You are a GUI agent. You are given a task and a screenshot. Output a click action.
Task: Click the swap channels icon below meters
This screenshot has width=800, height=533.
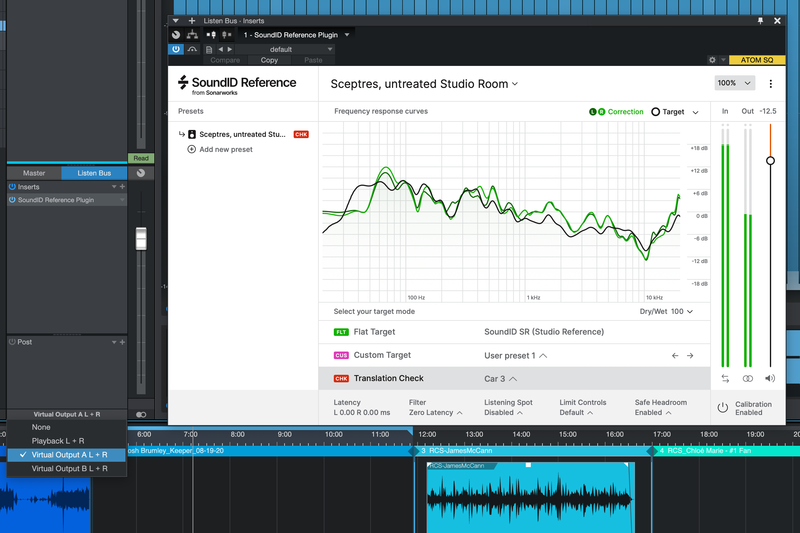point(724,379)
